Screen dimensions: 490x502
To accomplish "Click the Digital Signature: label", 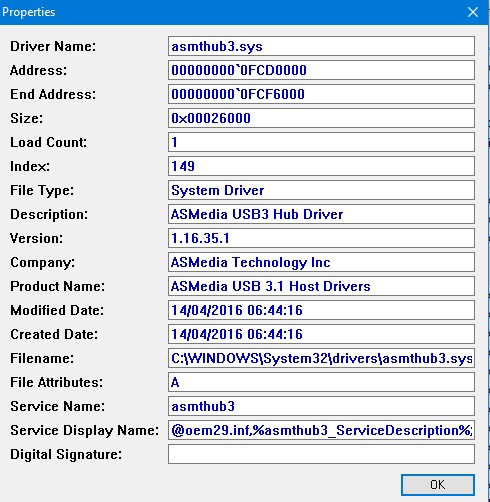I will pos(66,455).
